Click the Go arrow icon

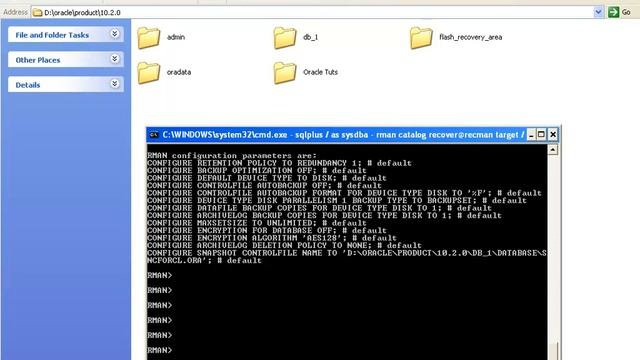tap(613, 12)
